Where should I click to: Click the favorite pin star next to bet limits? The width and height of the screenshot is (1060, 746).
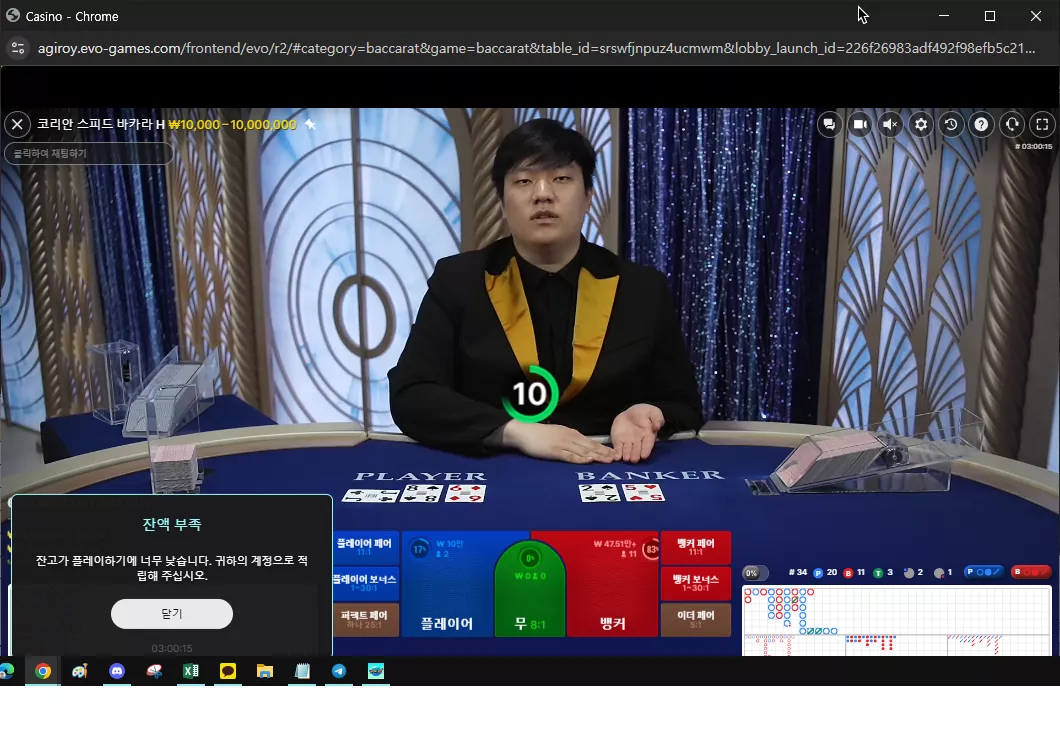click(310, 124)
